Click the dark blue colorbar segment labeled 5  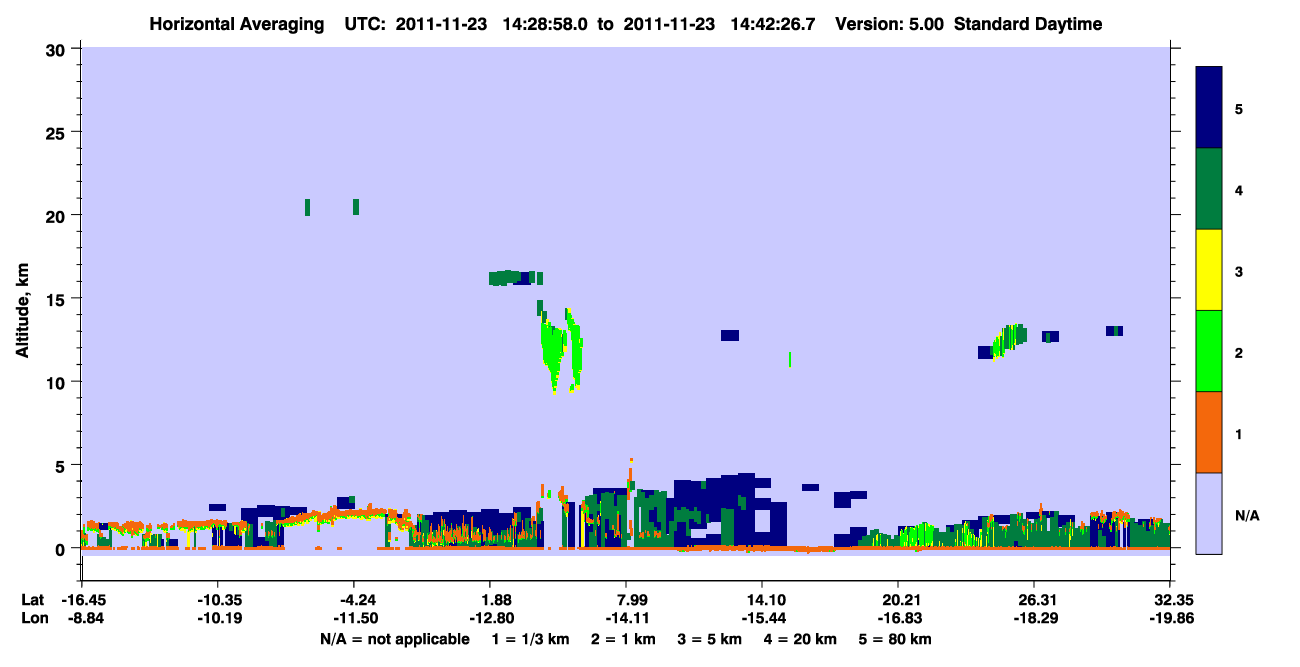tap(1209, 108)
